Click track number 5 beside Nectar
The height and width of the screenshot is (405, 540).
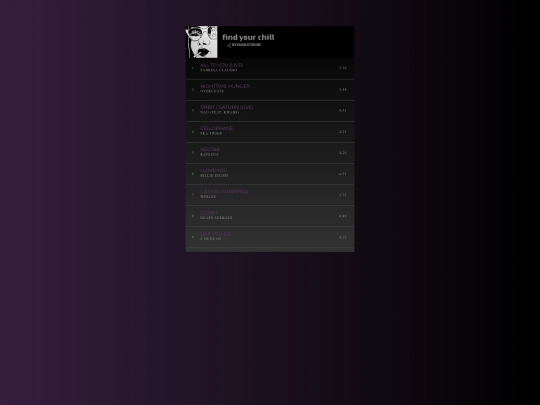point(193,153)
